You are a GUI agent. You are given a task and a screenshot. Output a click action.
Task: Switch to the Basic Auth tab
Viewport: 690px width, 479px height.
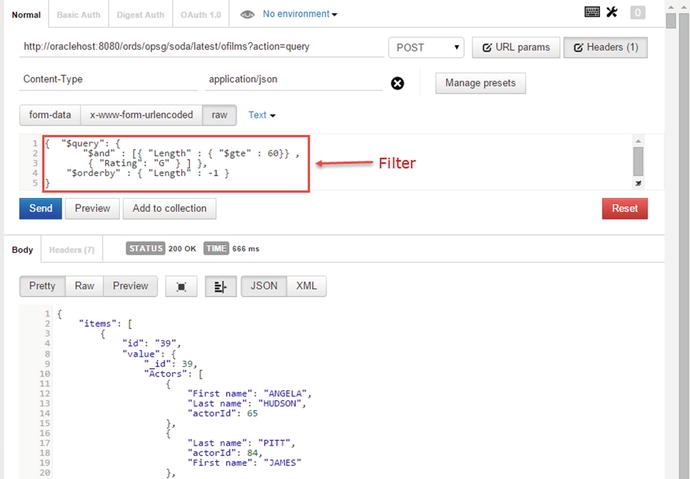pyautogui.click(x=78, y=15)
